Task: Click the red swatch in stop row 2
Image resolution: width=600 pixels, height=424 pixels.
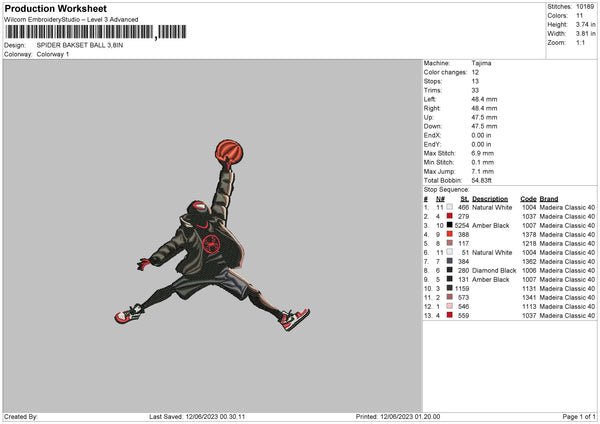Action: [x=449, y=216]
